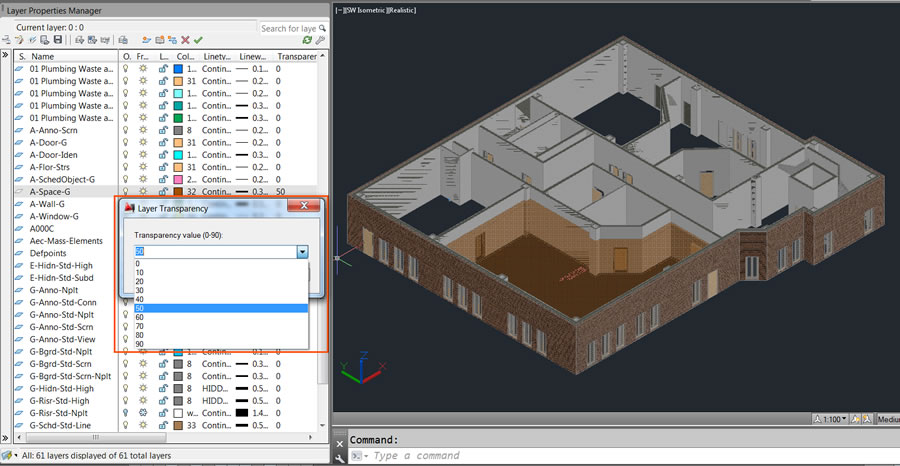Click the pencil-and-paper filter icon
The height and width of the screenshot is (466, 900).
(19, 40)
